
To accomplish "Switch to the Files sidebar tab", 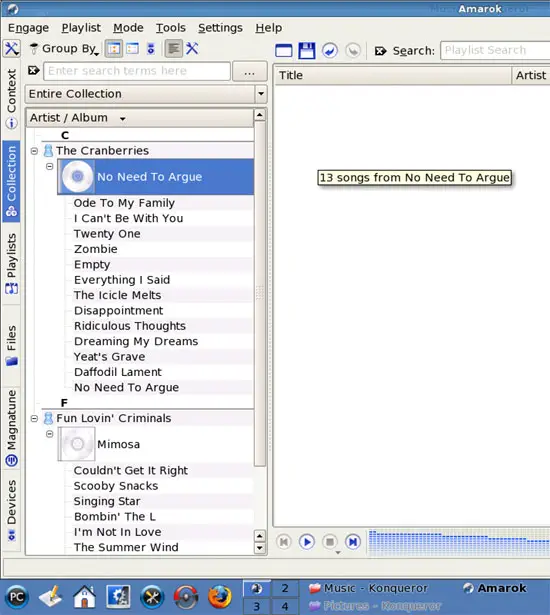I will point(11,345).
